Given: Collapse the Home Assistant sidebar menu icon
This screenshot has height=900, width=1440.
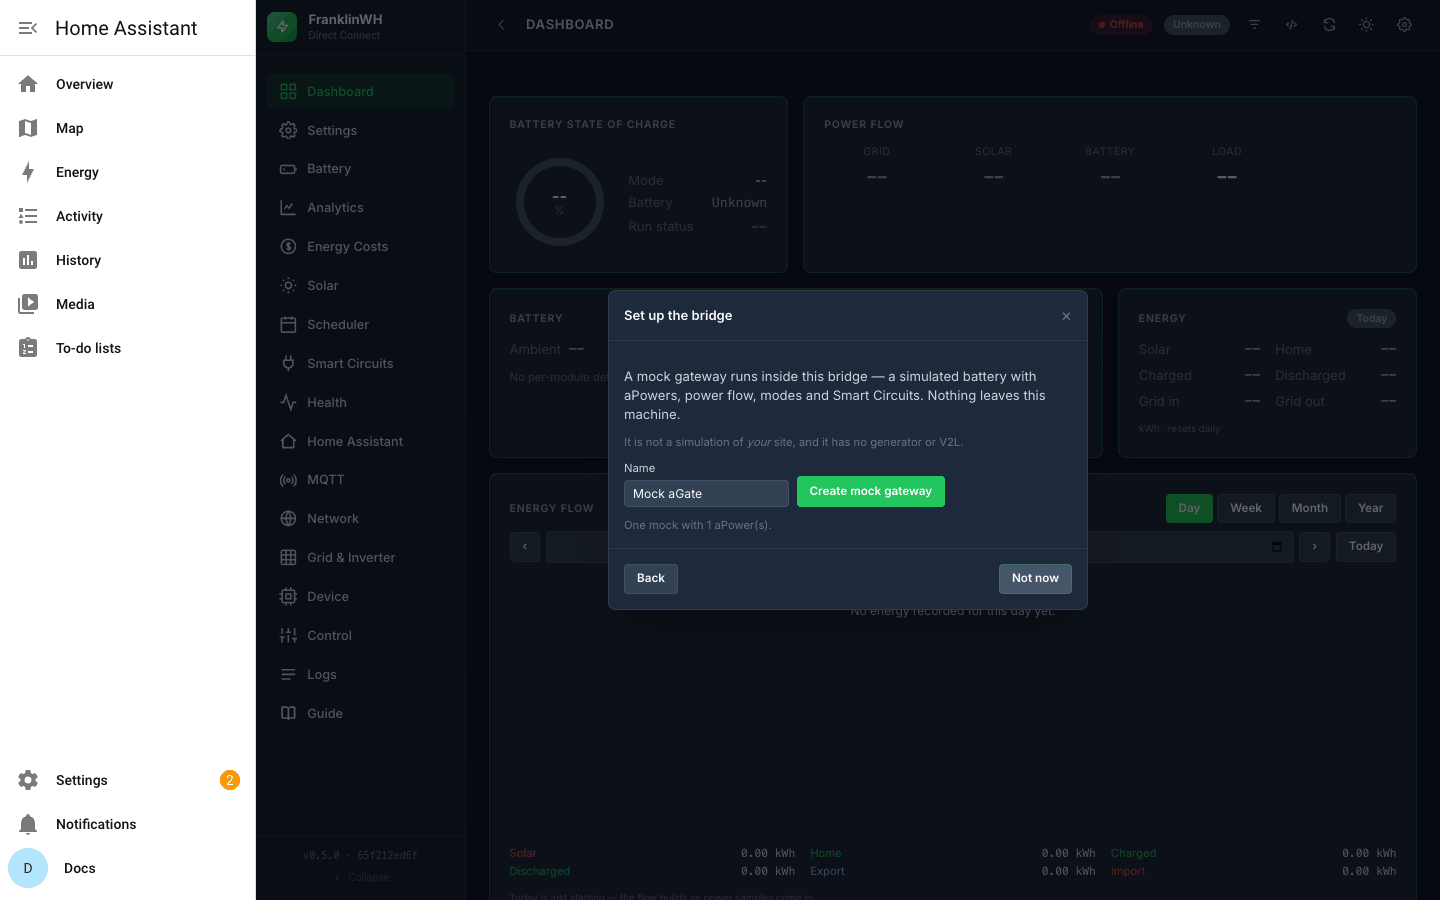Looking at the screenshot, I should tap(28, 28).
